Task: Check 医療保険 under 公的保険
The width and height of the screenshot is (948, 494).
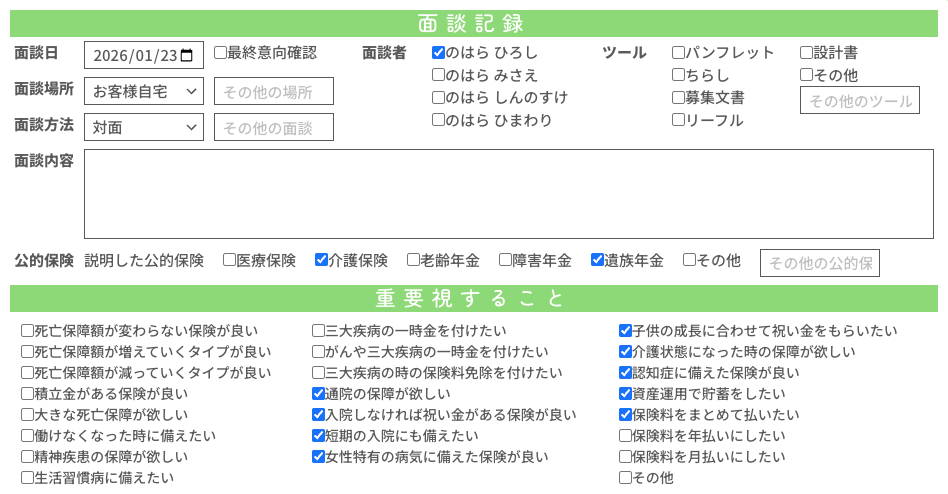Action: point(229,260)
